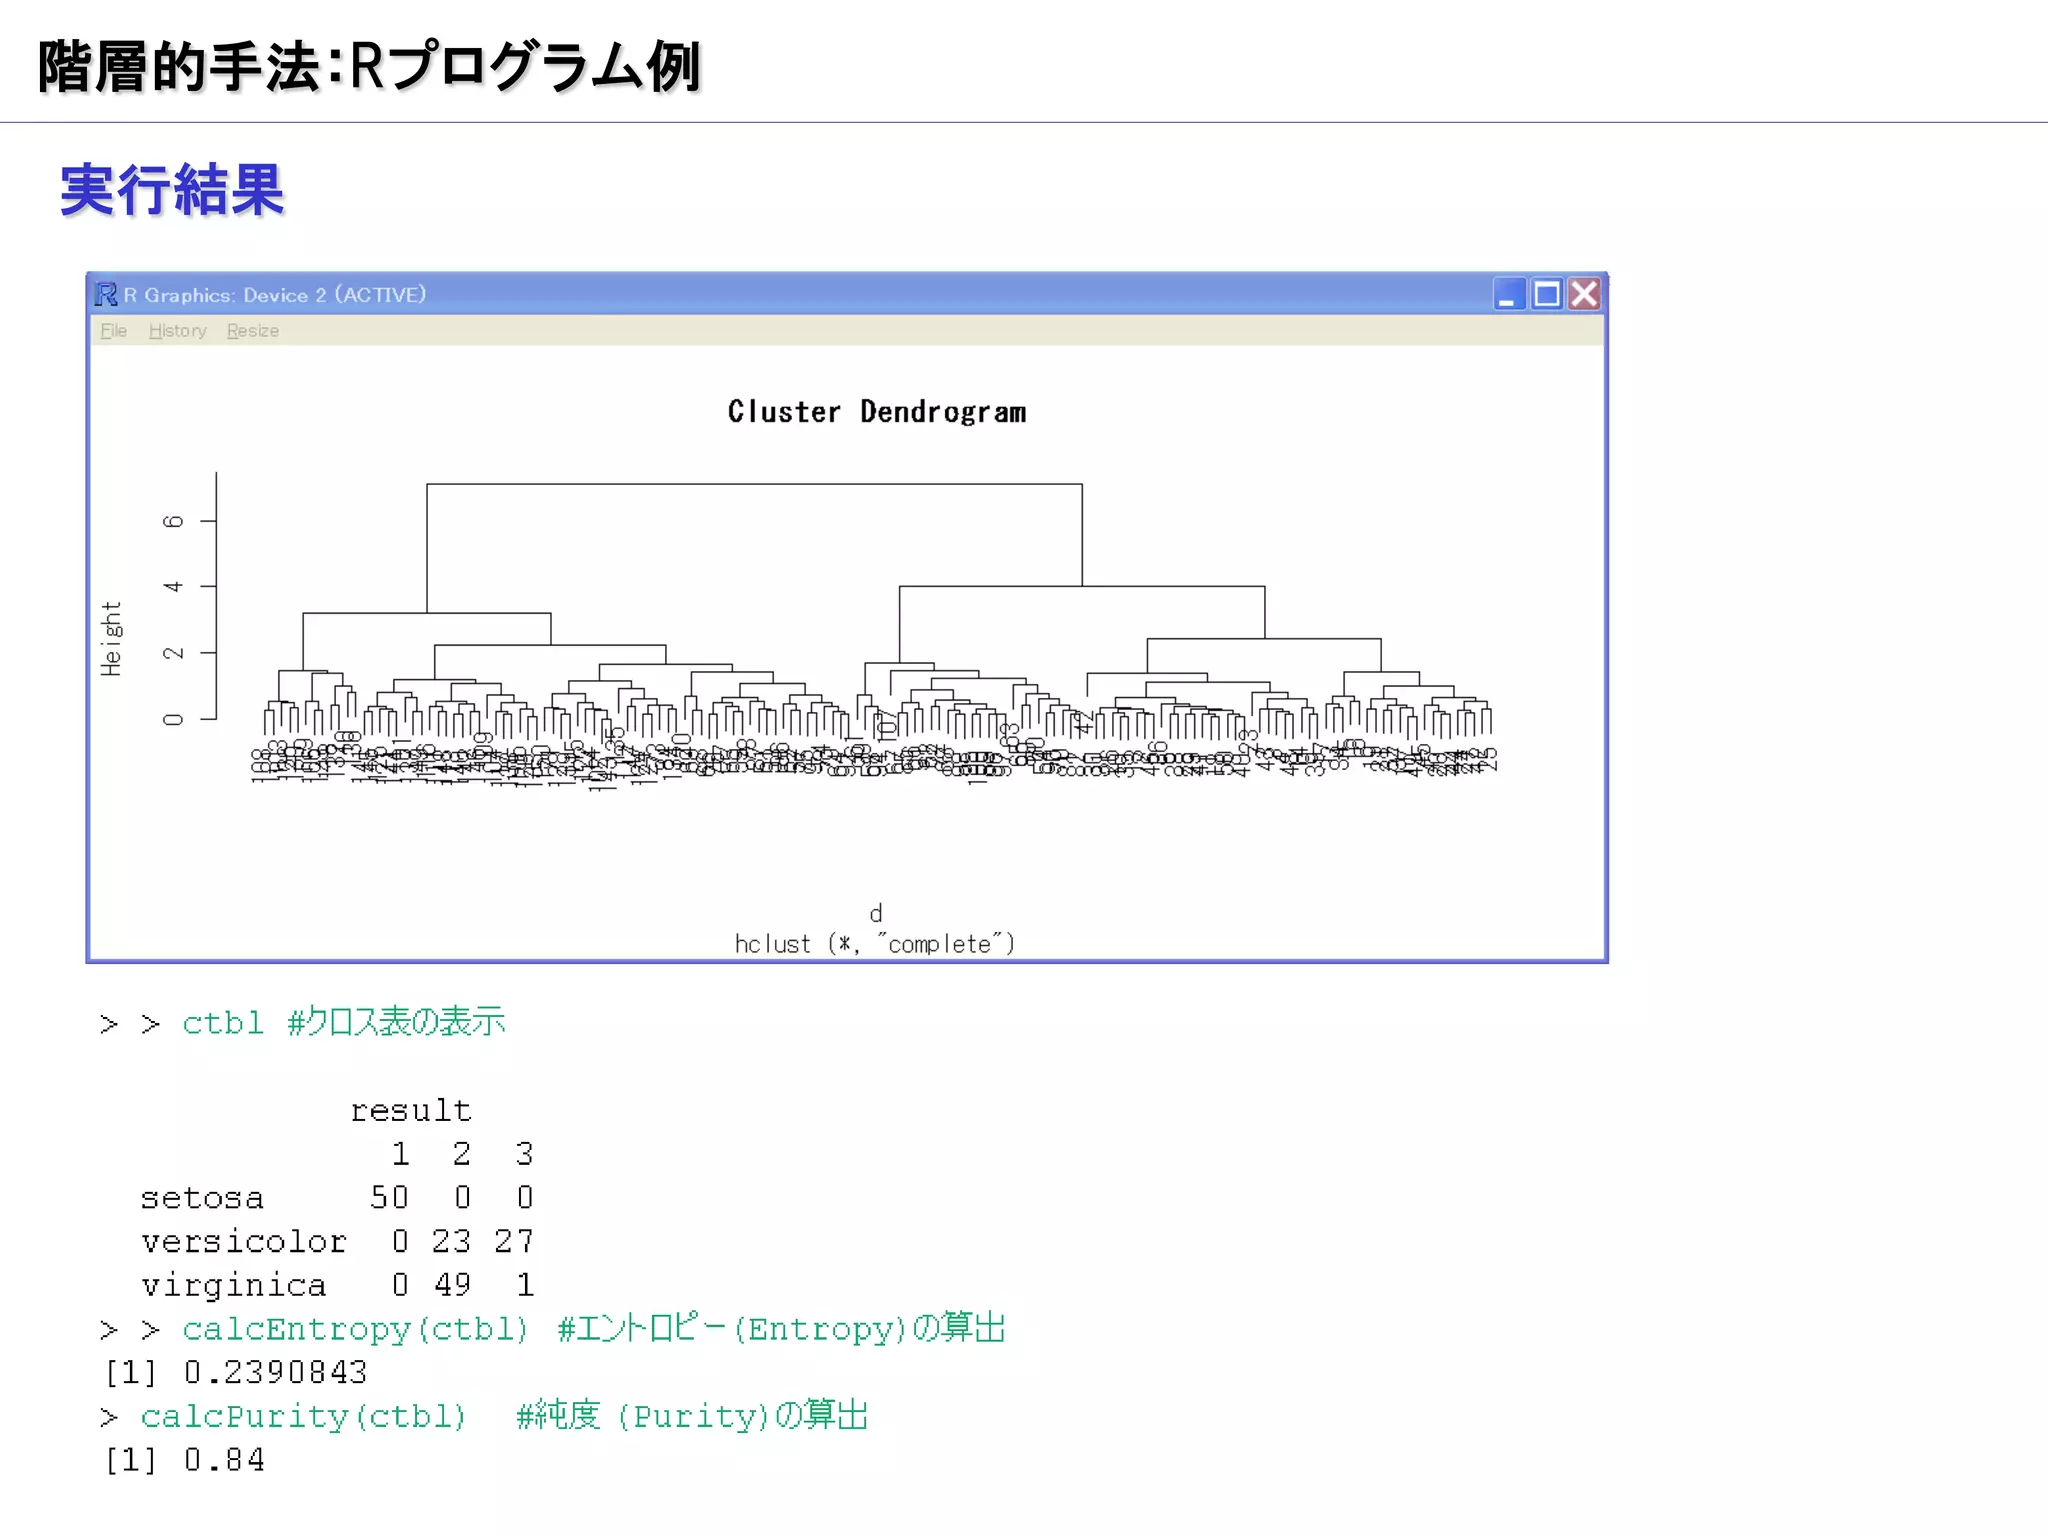Image resolution: width=2048 pixels, height=1536 pixels.
Task: Click the hclust complete subtitle text
Action: point(875,944)
